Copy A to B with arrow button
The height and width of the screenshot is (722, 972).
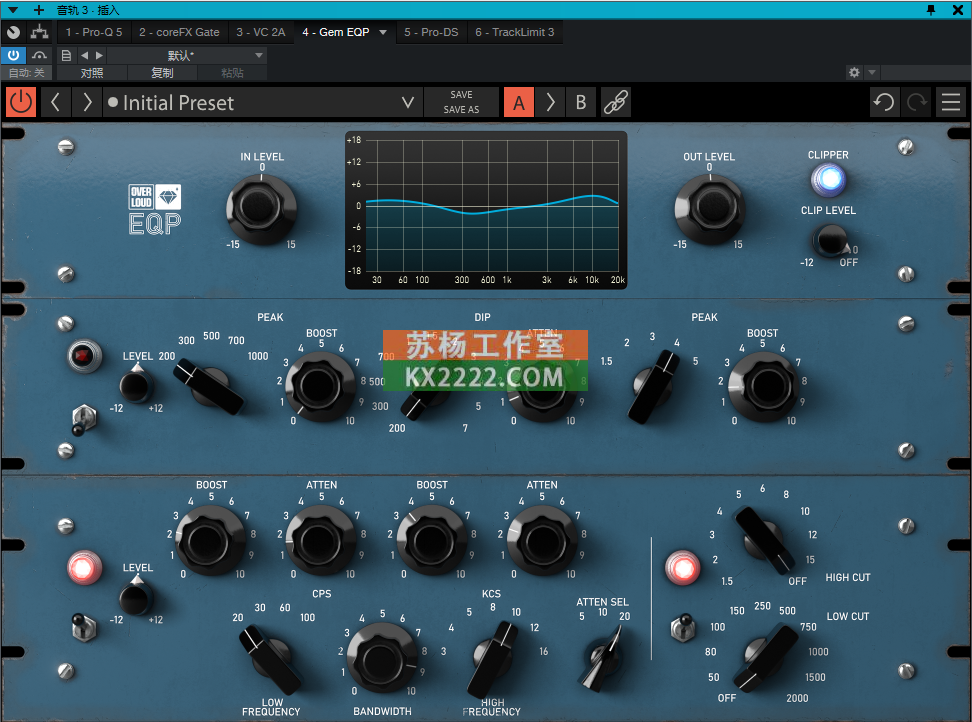550,102
